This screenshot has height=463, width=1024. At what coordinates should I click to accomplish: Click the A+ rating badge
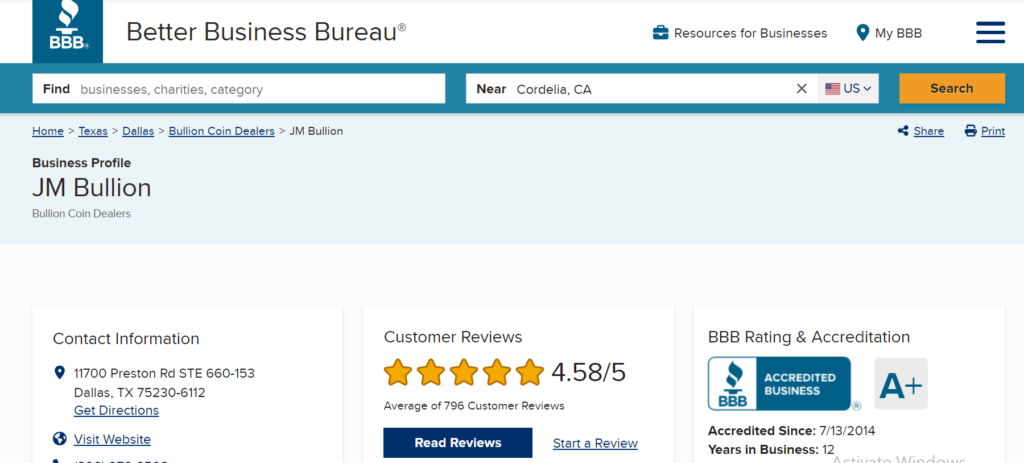point(901,384)
